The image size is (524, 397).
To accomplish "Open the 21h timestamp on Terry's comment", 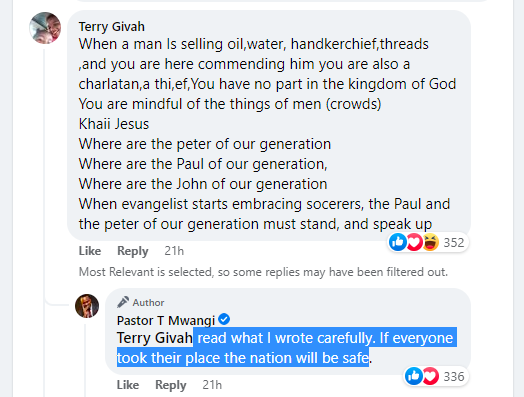I will (174, 251).
